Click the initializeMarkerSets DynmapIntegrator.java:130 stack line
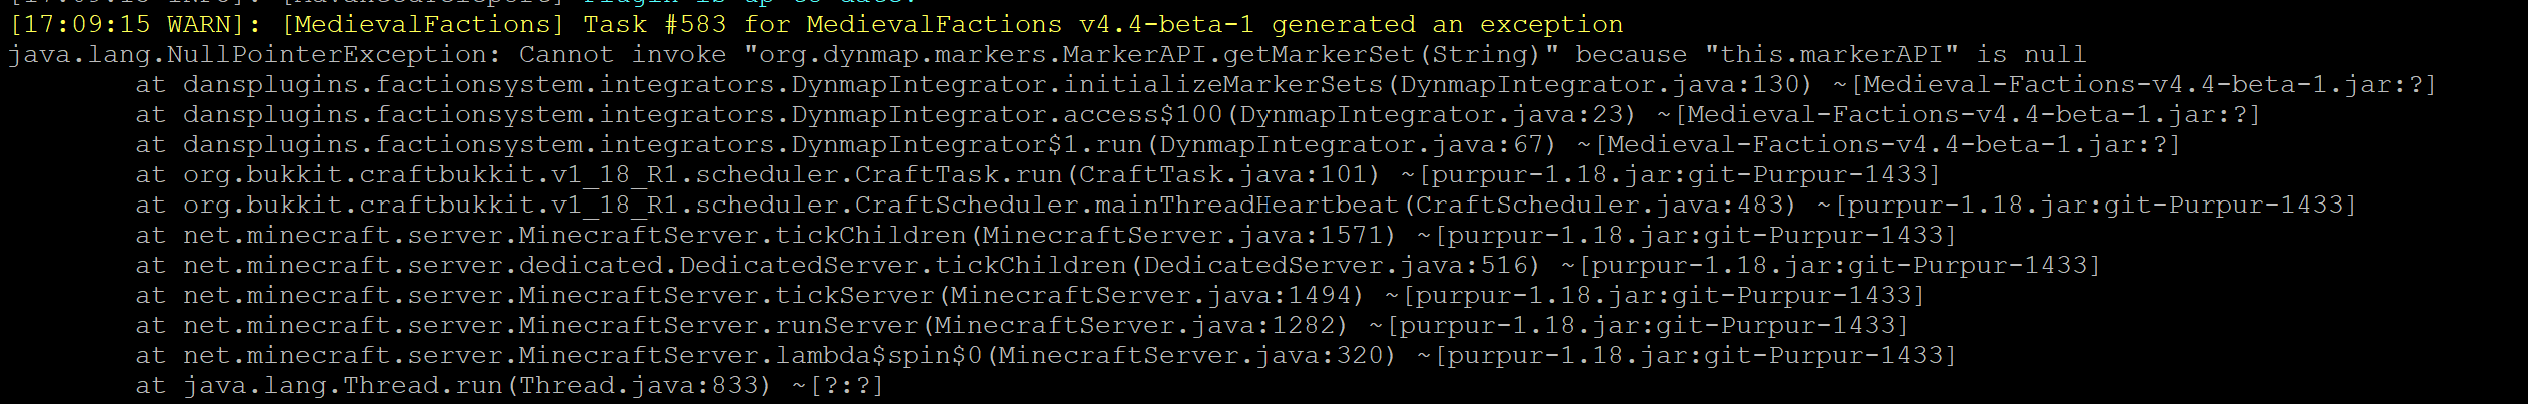This screenshot has width=2528, height=404. pyautogui.click(x=1286, y=84)
